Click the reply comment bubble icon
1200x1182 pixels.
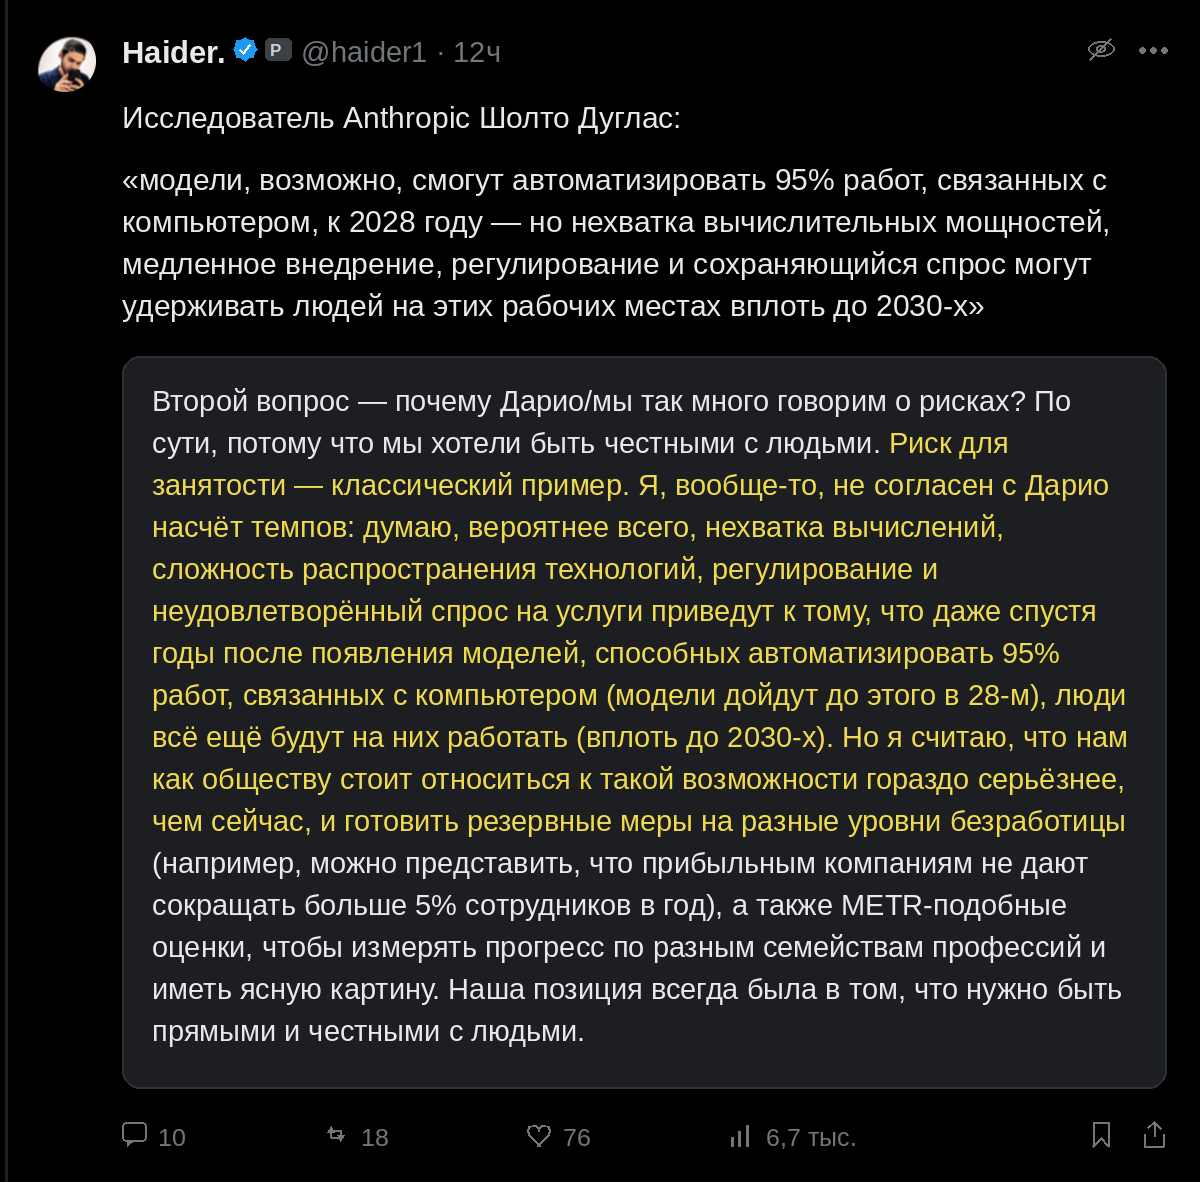coord(134,1134)
